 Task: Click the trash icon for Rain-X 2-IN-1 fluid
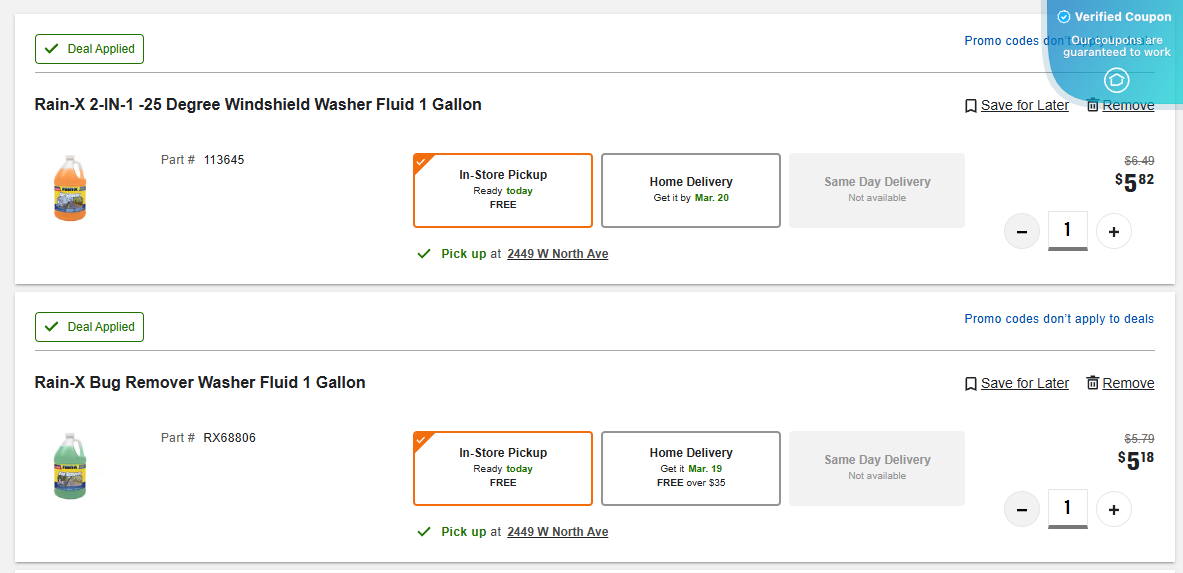click(1093, 105)
